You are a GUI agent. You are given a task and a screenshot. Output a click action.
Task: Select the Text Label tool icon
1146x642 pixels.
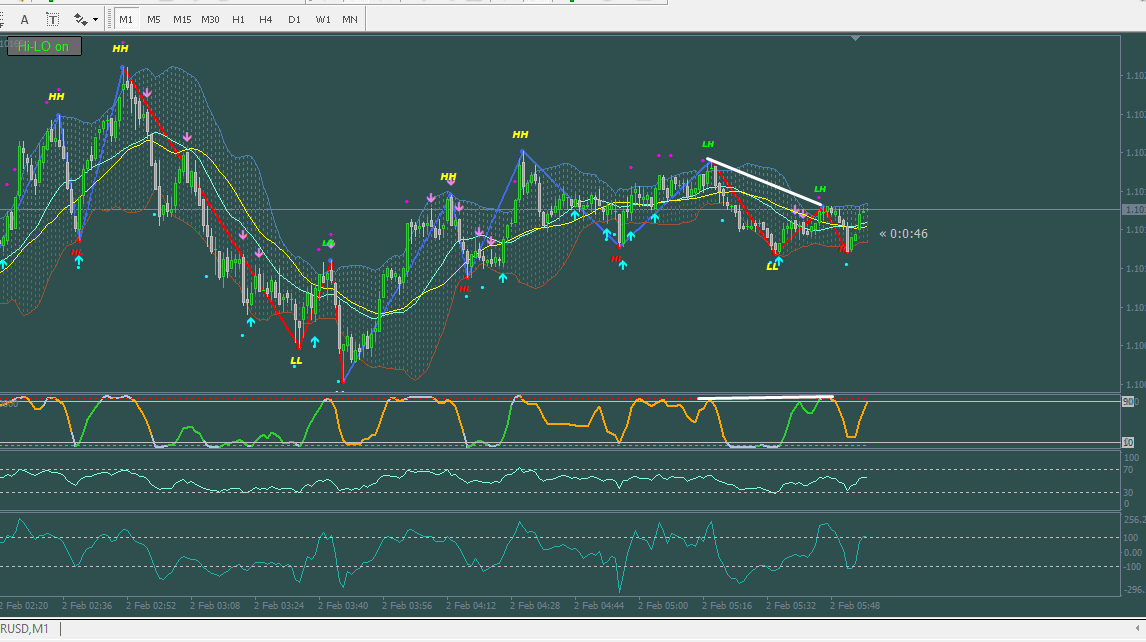53,19
